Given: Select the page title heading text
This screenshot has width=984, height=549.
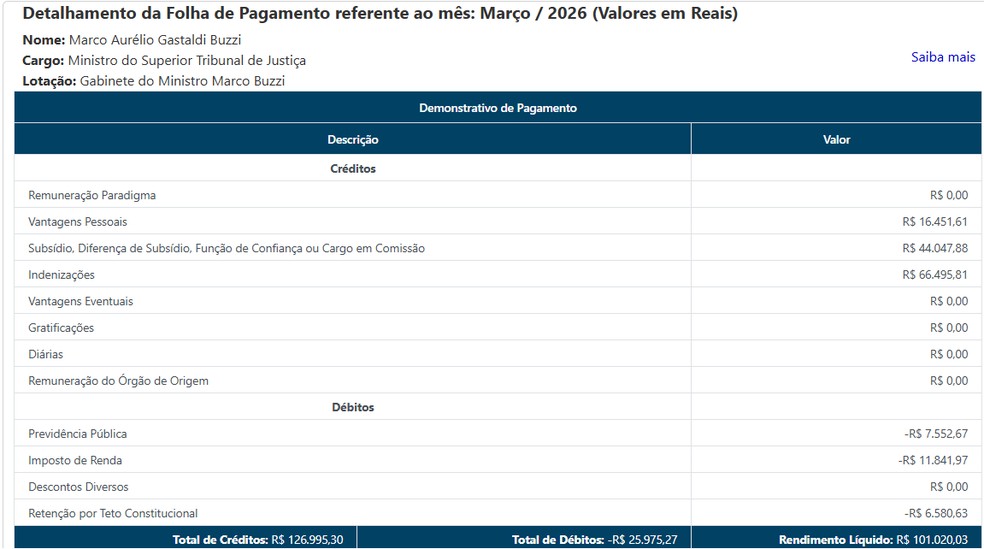Looking at the screenshot, I should [x=380, y=13].
